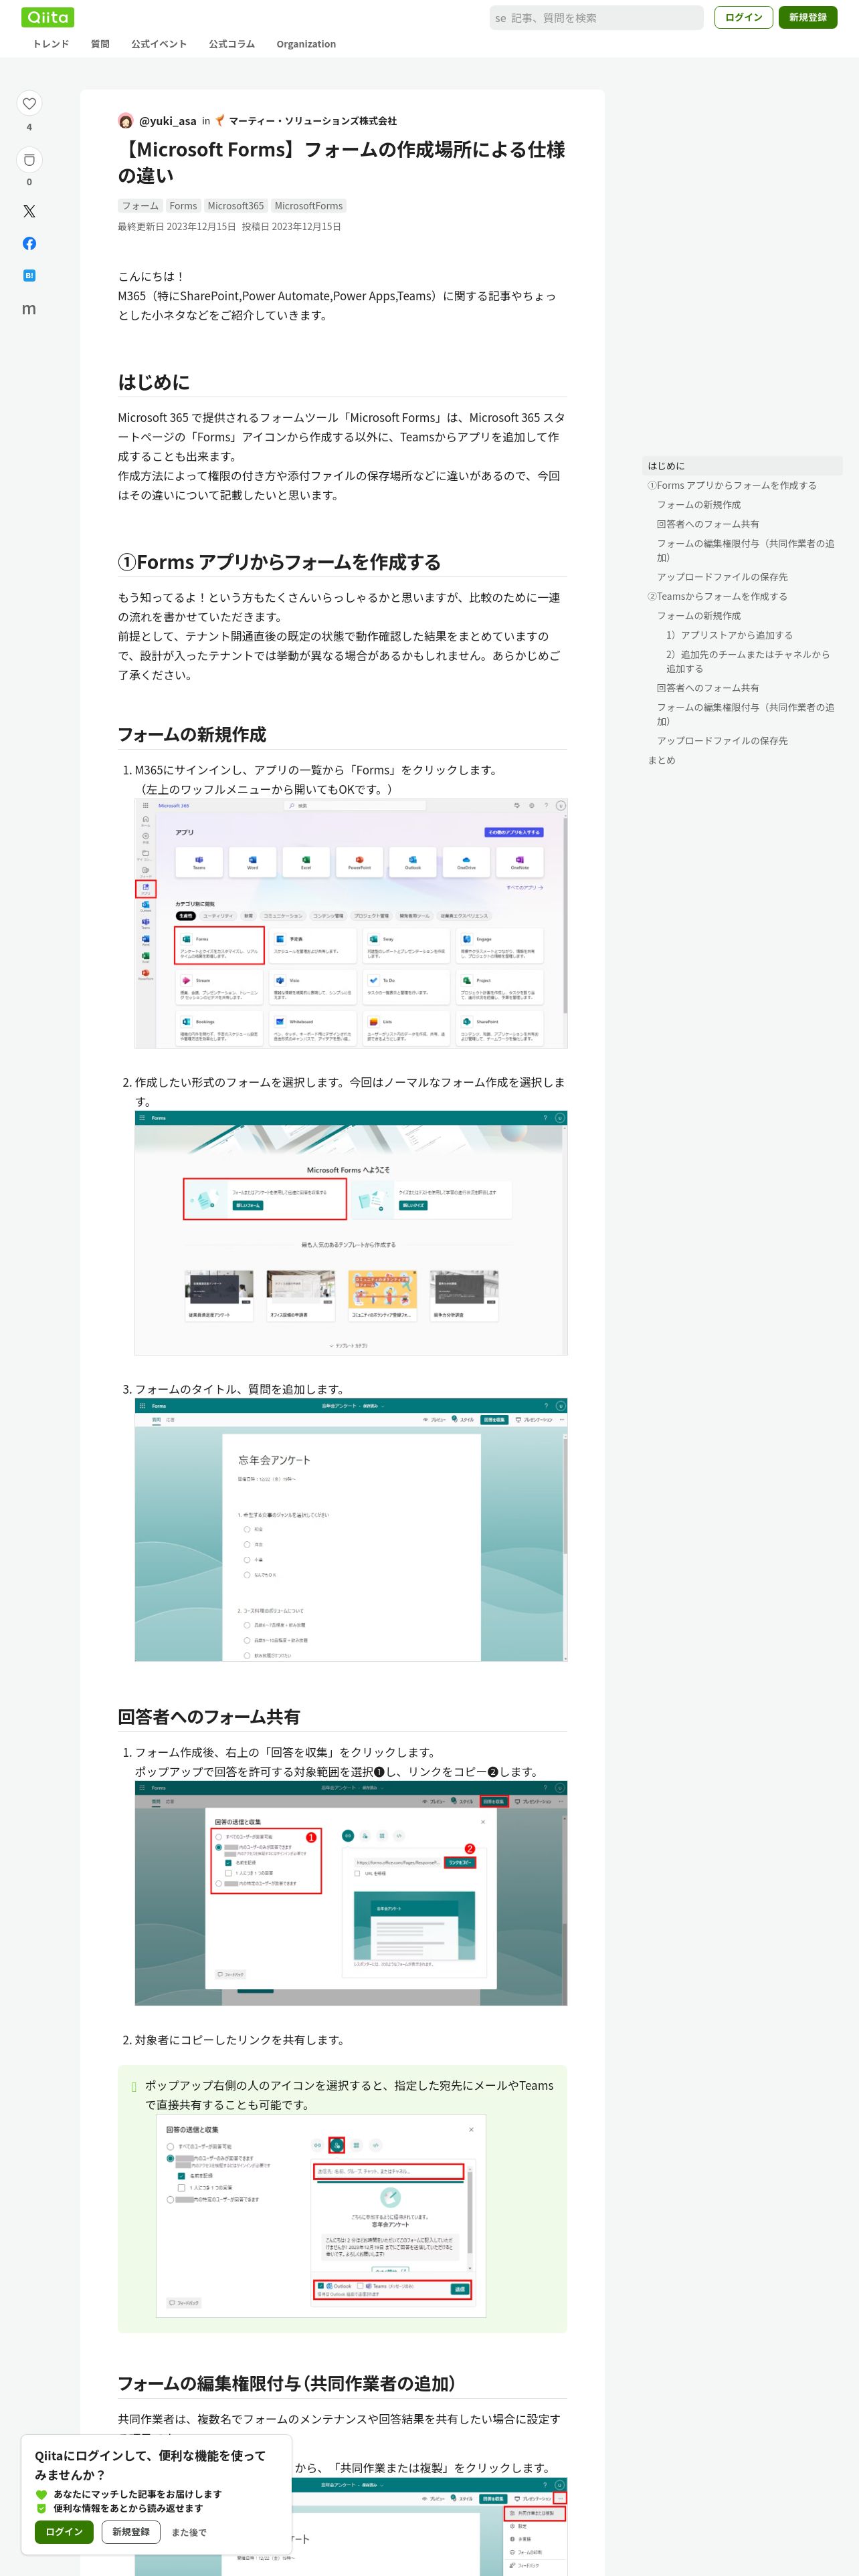Screen dimensions: 859x2576
Task: Open the Microsoft Forms welcome screenshot
Action: (351, 1232)
